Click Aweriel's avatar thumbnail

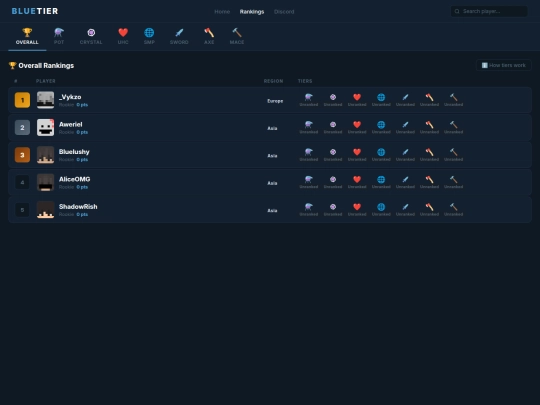[45, 127]
